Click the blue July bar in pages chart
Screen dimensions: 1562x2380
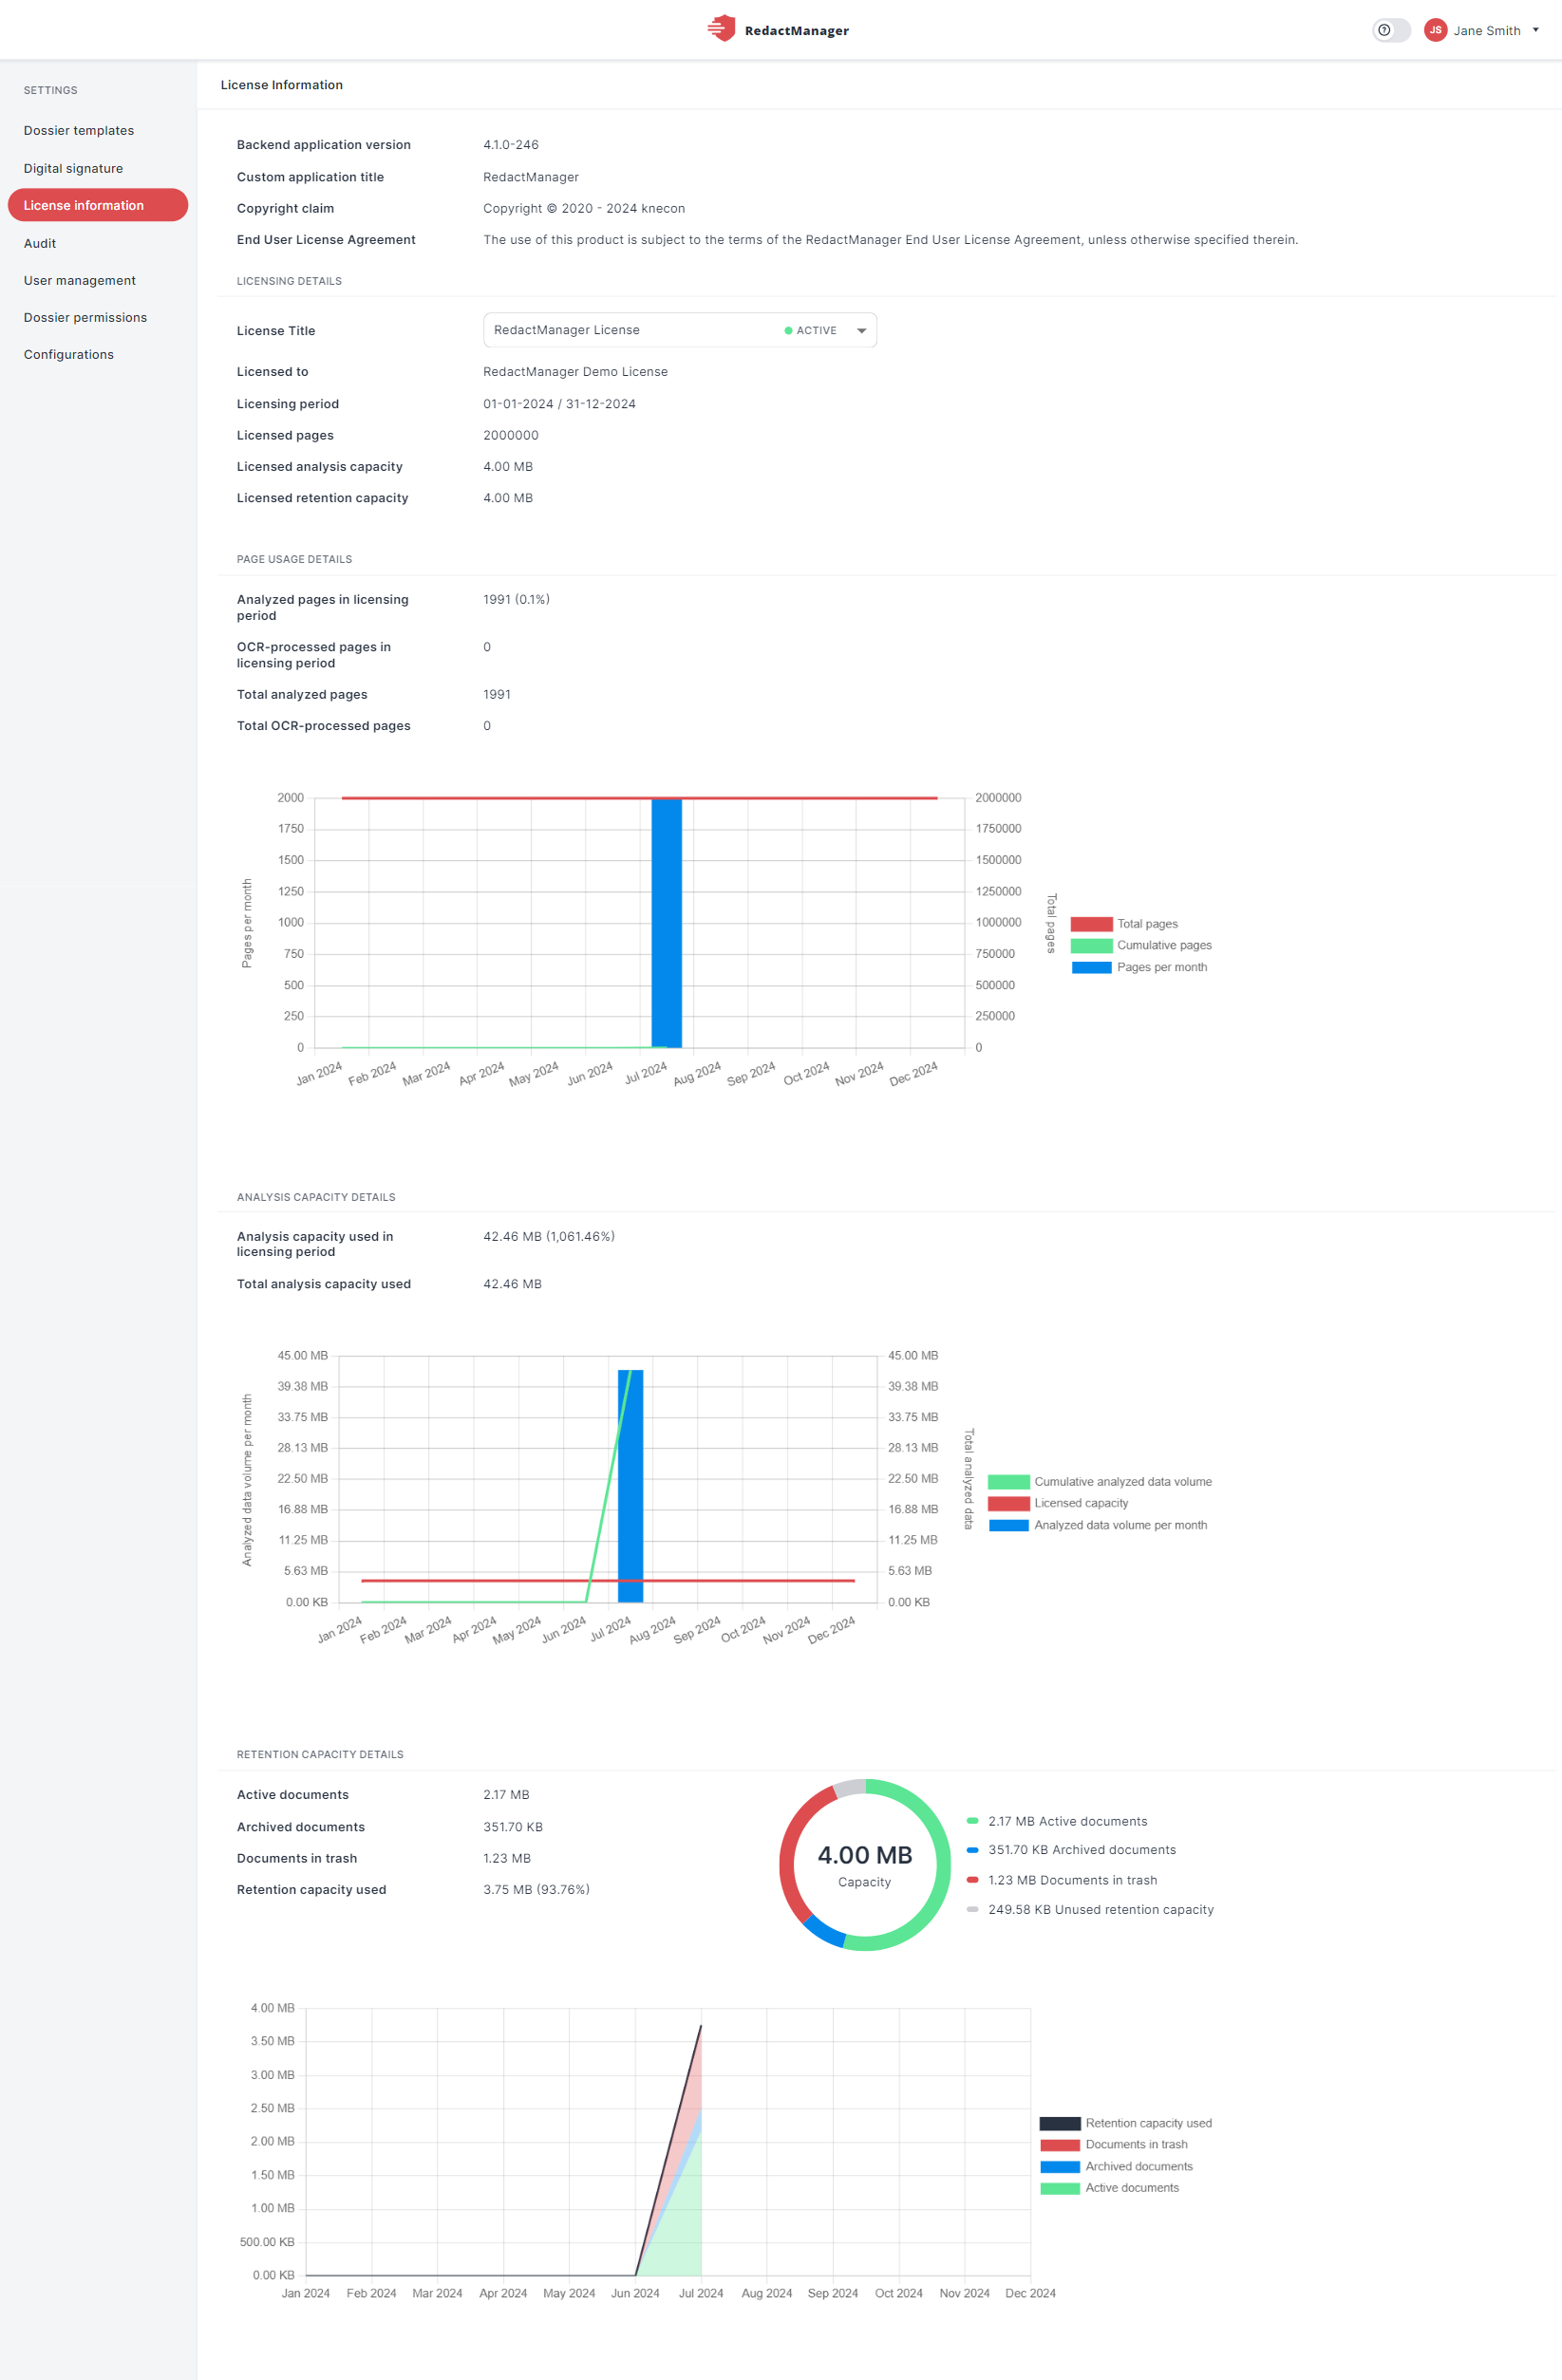[666, 923]
